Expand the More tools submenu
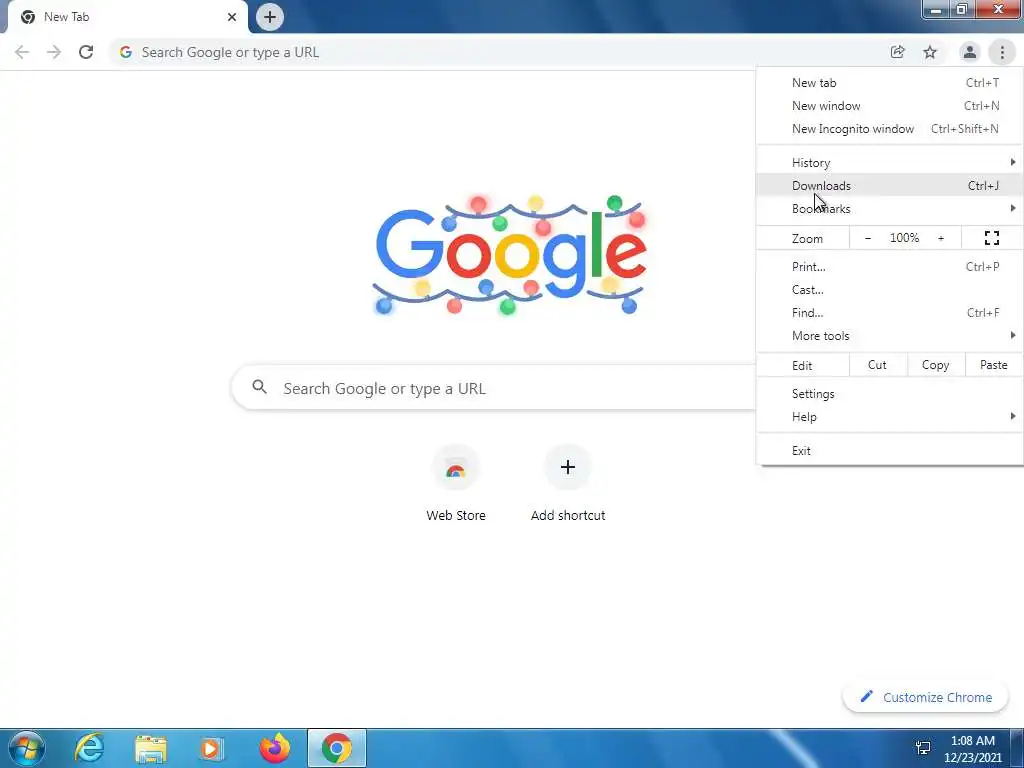The image size is (1024, 768). coord(889,336)
